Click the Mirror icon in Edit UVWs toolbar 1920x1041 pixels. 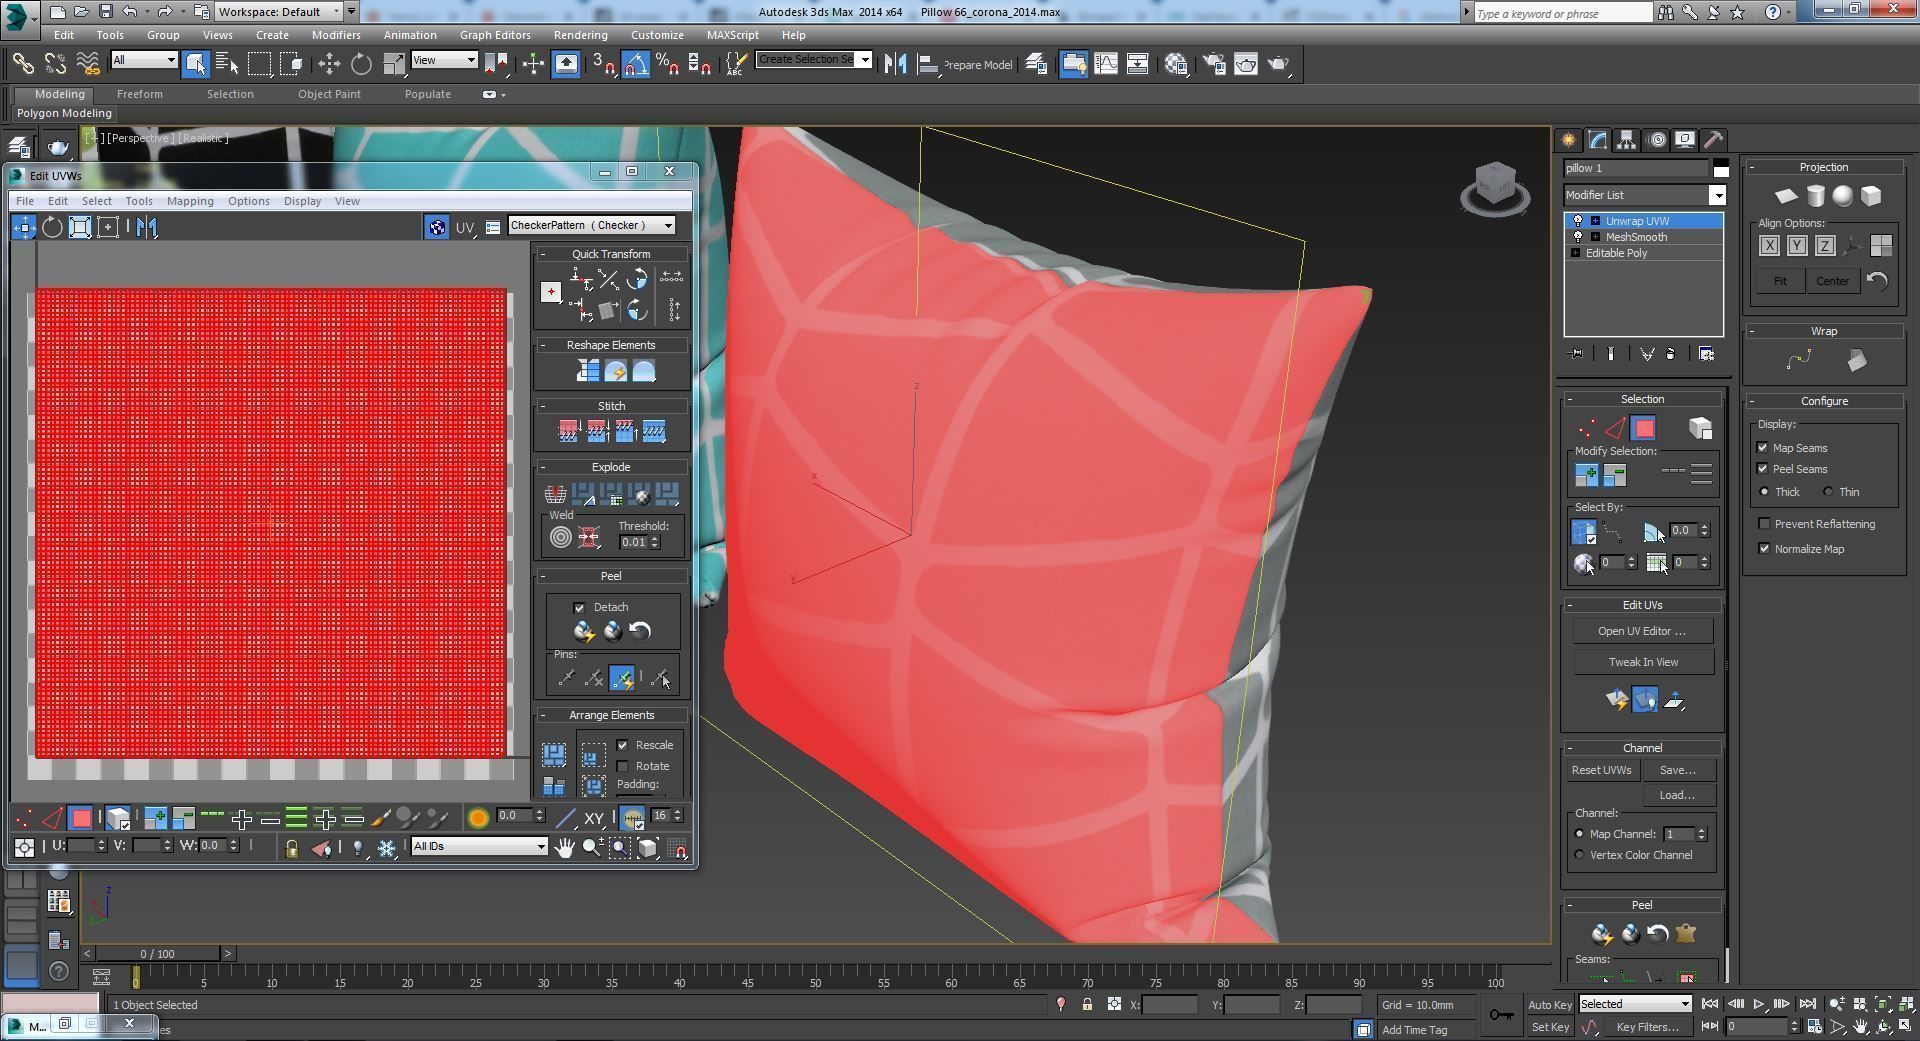pyautogui.click(x=147, y=227)
